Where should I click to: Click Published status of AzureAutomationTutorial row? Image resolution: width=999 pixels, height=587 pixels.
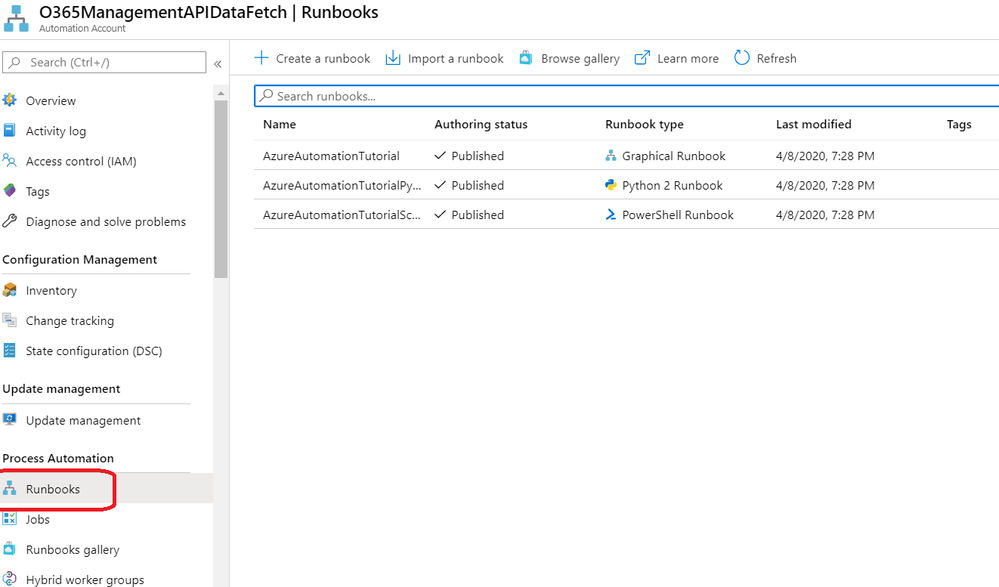pyautogui.click(x=477, y=156)
